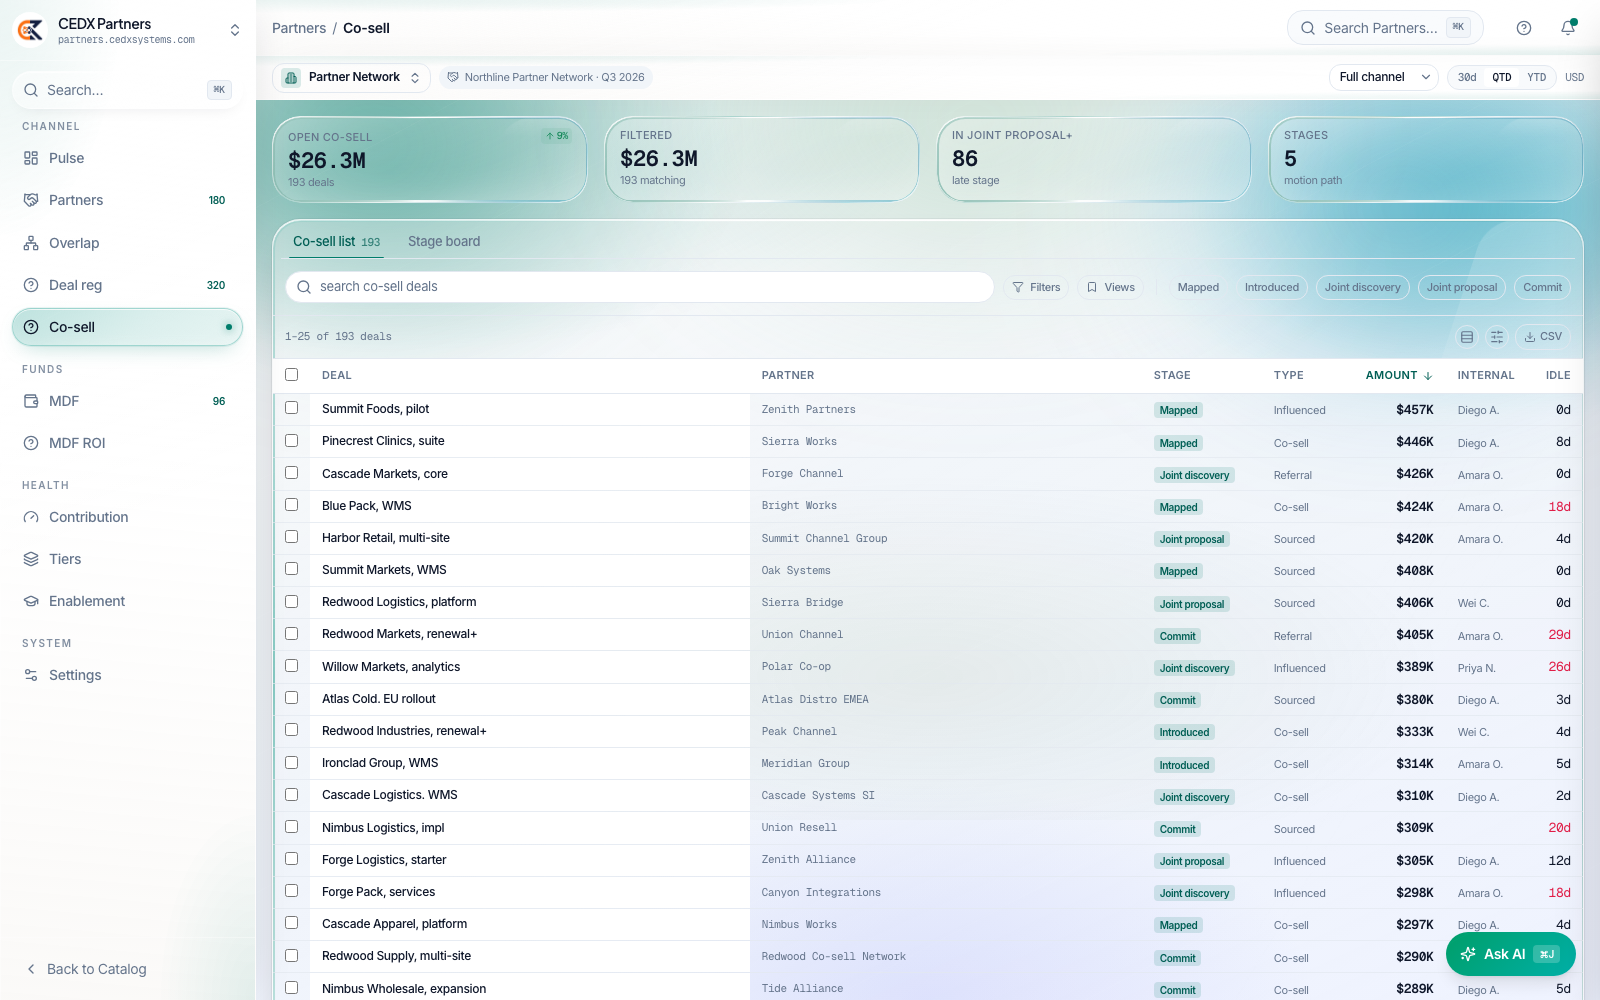Filter by Commit stage chip

click(x=1542, y=287)
